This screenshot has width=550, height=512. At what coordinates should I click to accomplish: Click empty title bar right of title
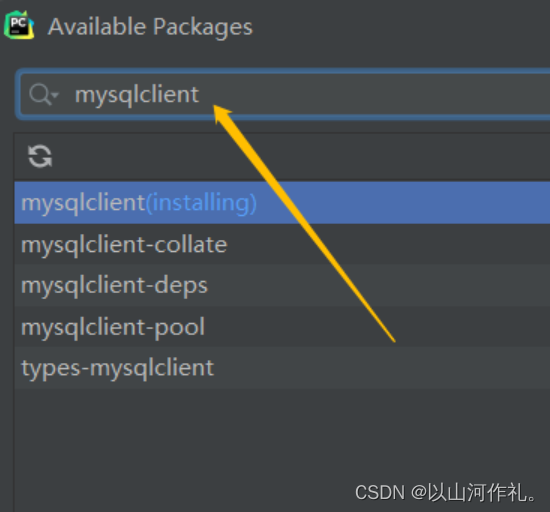[400, 27]
